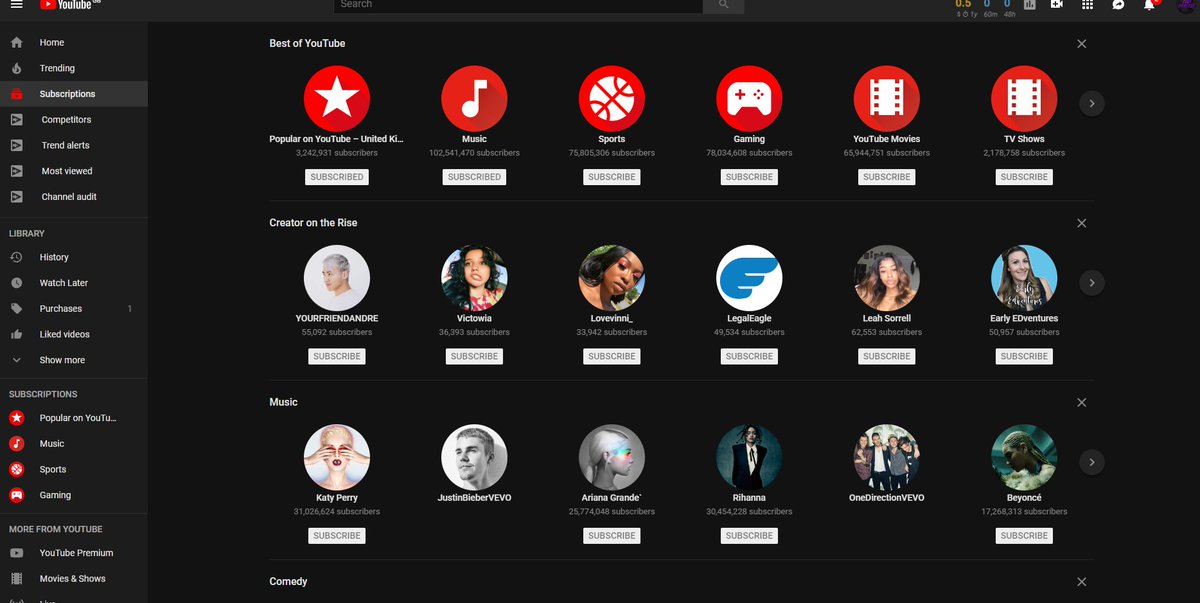Screen dimensions: 1200x603
Task: Show next Music row channels arrow
Action: 1092,462
